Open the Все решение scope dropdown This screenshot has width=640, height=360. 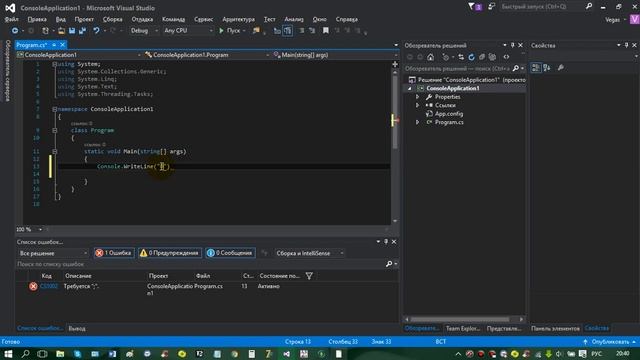(53, 253)
